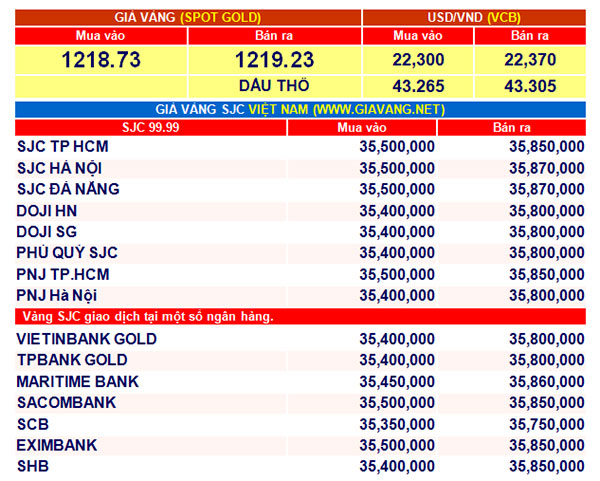Click the spot gold buy price 1218.73
Screen dimensions: 600x481
pyautogui.click(x=101, y=60)
